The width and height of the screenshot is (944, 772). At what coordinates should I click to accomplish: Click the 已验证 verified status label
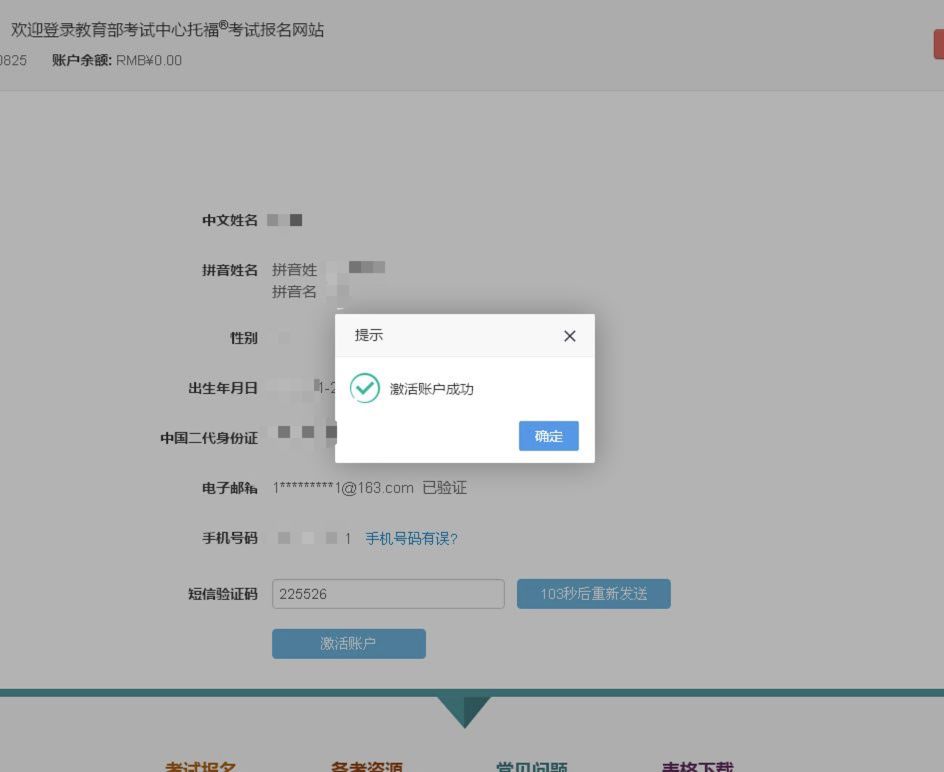pos(443,488)
